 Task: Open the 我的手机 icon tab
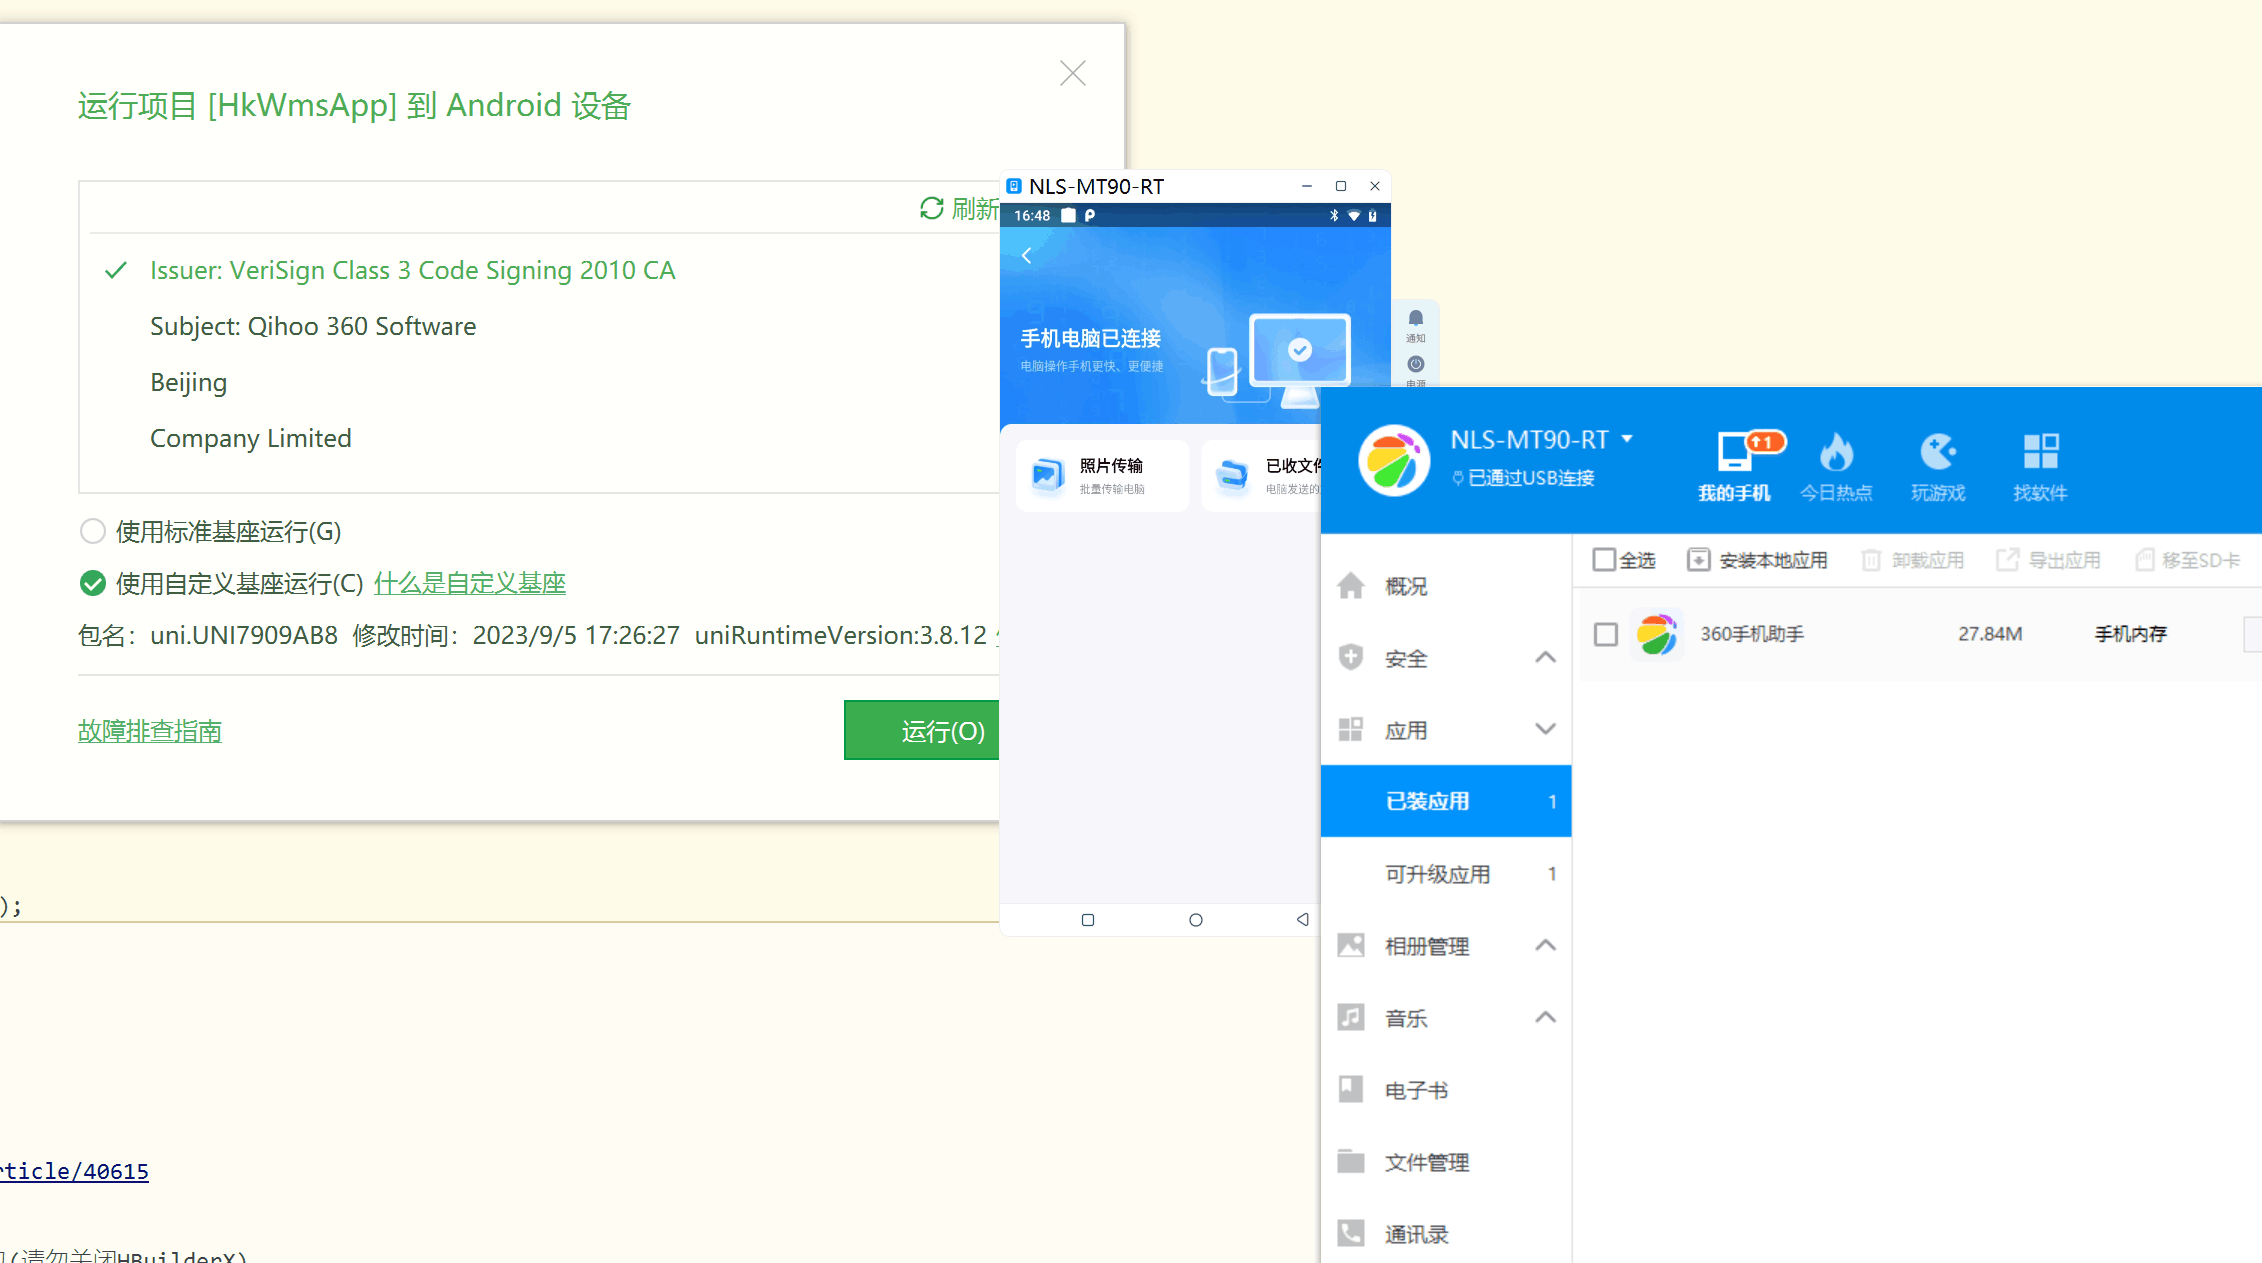click(x=1734, y=453)
